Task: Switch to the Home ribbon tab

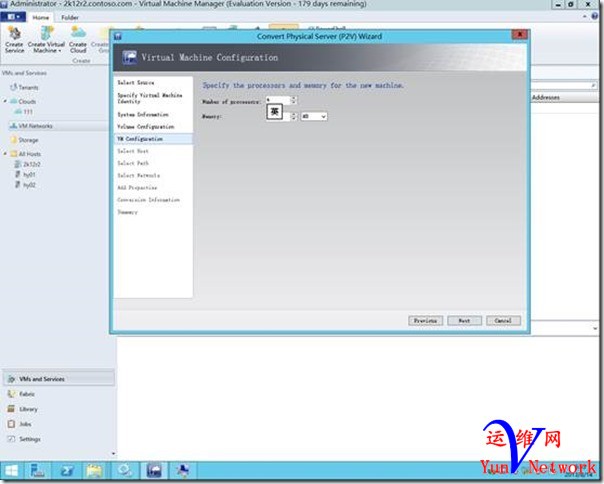Action: click(x=40, y=17)
